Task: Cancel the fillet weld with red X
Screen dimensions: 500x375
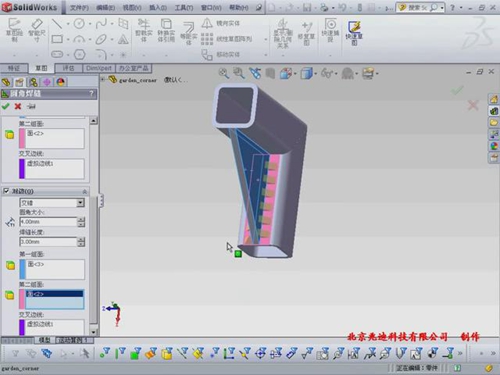Action: pyautogui.click(x=18, y=106)
